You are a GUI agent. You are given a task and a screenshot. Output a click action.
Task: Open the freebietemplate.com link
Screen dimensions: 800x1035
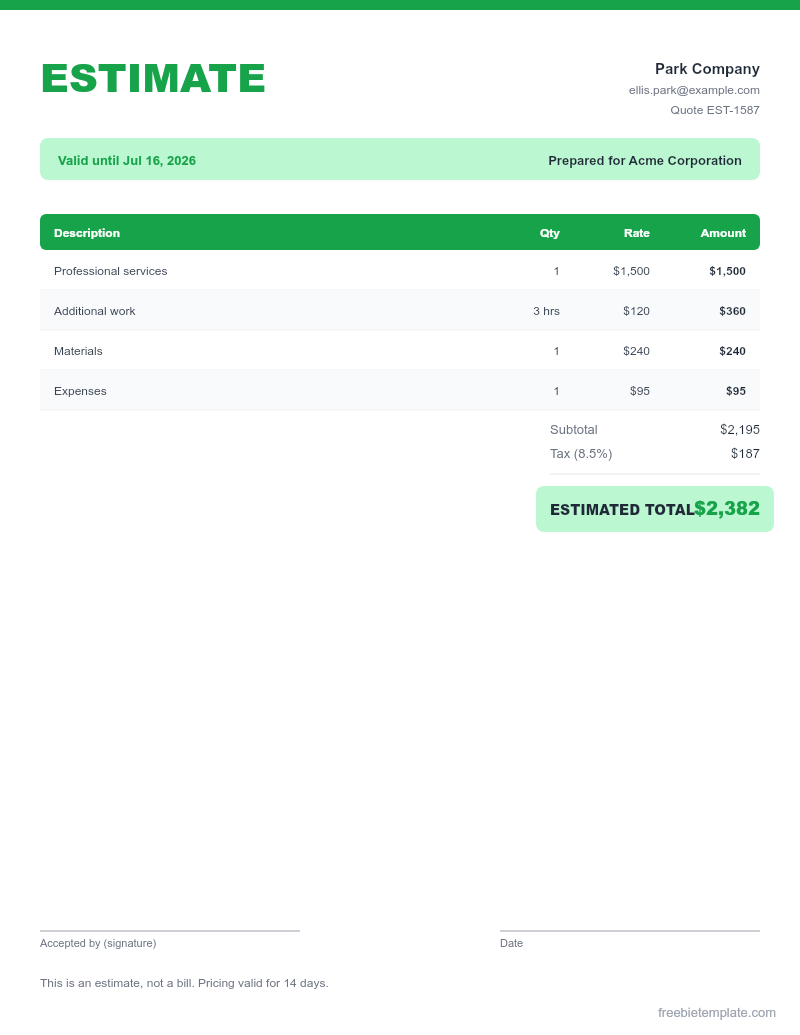[717, 1013]
